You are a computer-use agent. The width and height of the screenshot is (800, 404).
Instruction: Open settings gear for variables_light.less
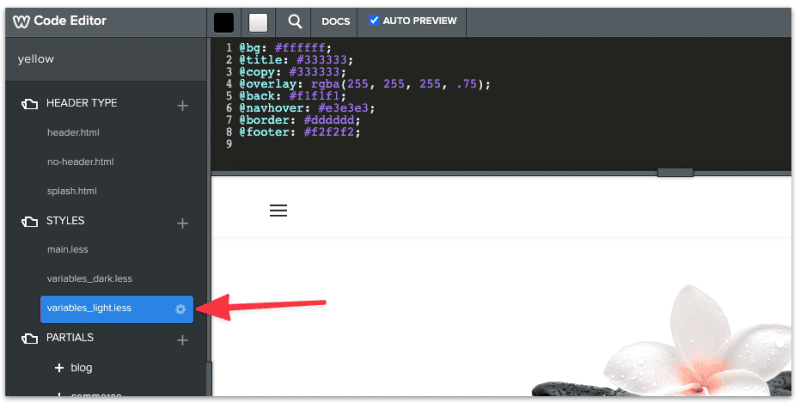coord(180,309)
